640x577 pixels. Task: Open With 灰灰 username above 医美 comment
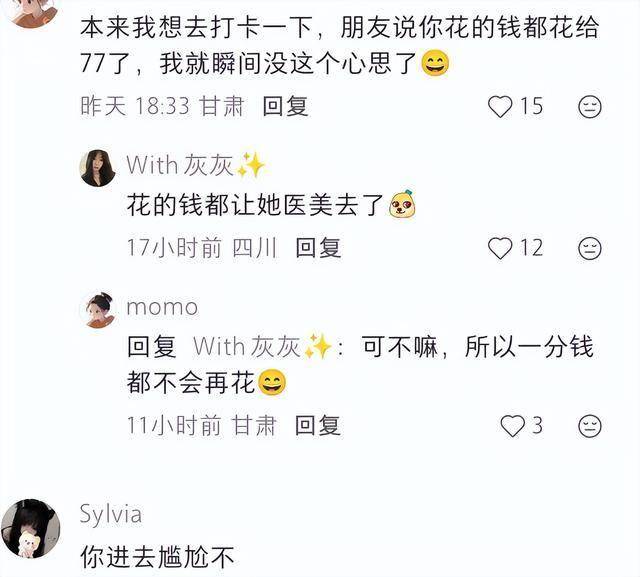point(196,166)
